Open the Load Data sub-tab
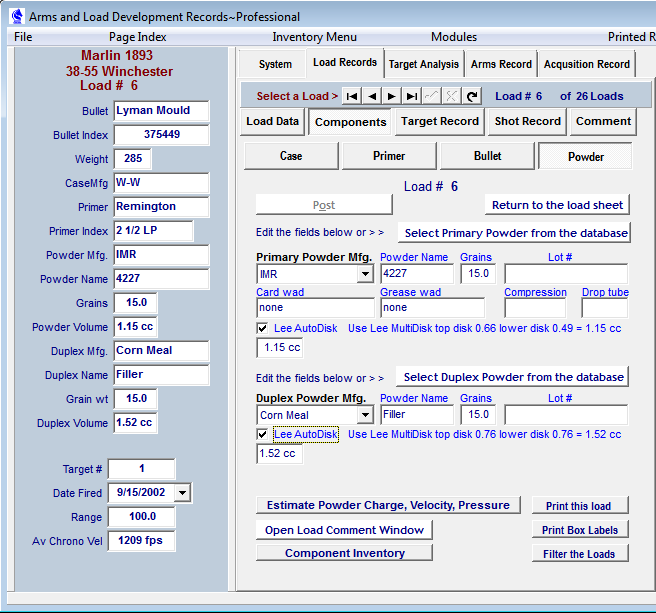The height and width of the screenshot is (613, 656). tap(272, 121)
